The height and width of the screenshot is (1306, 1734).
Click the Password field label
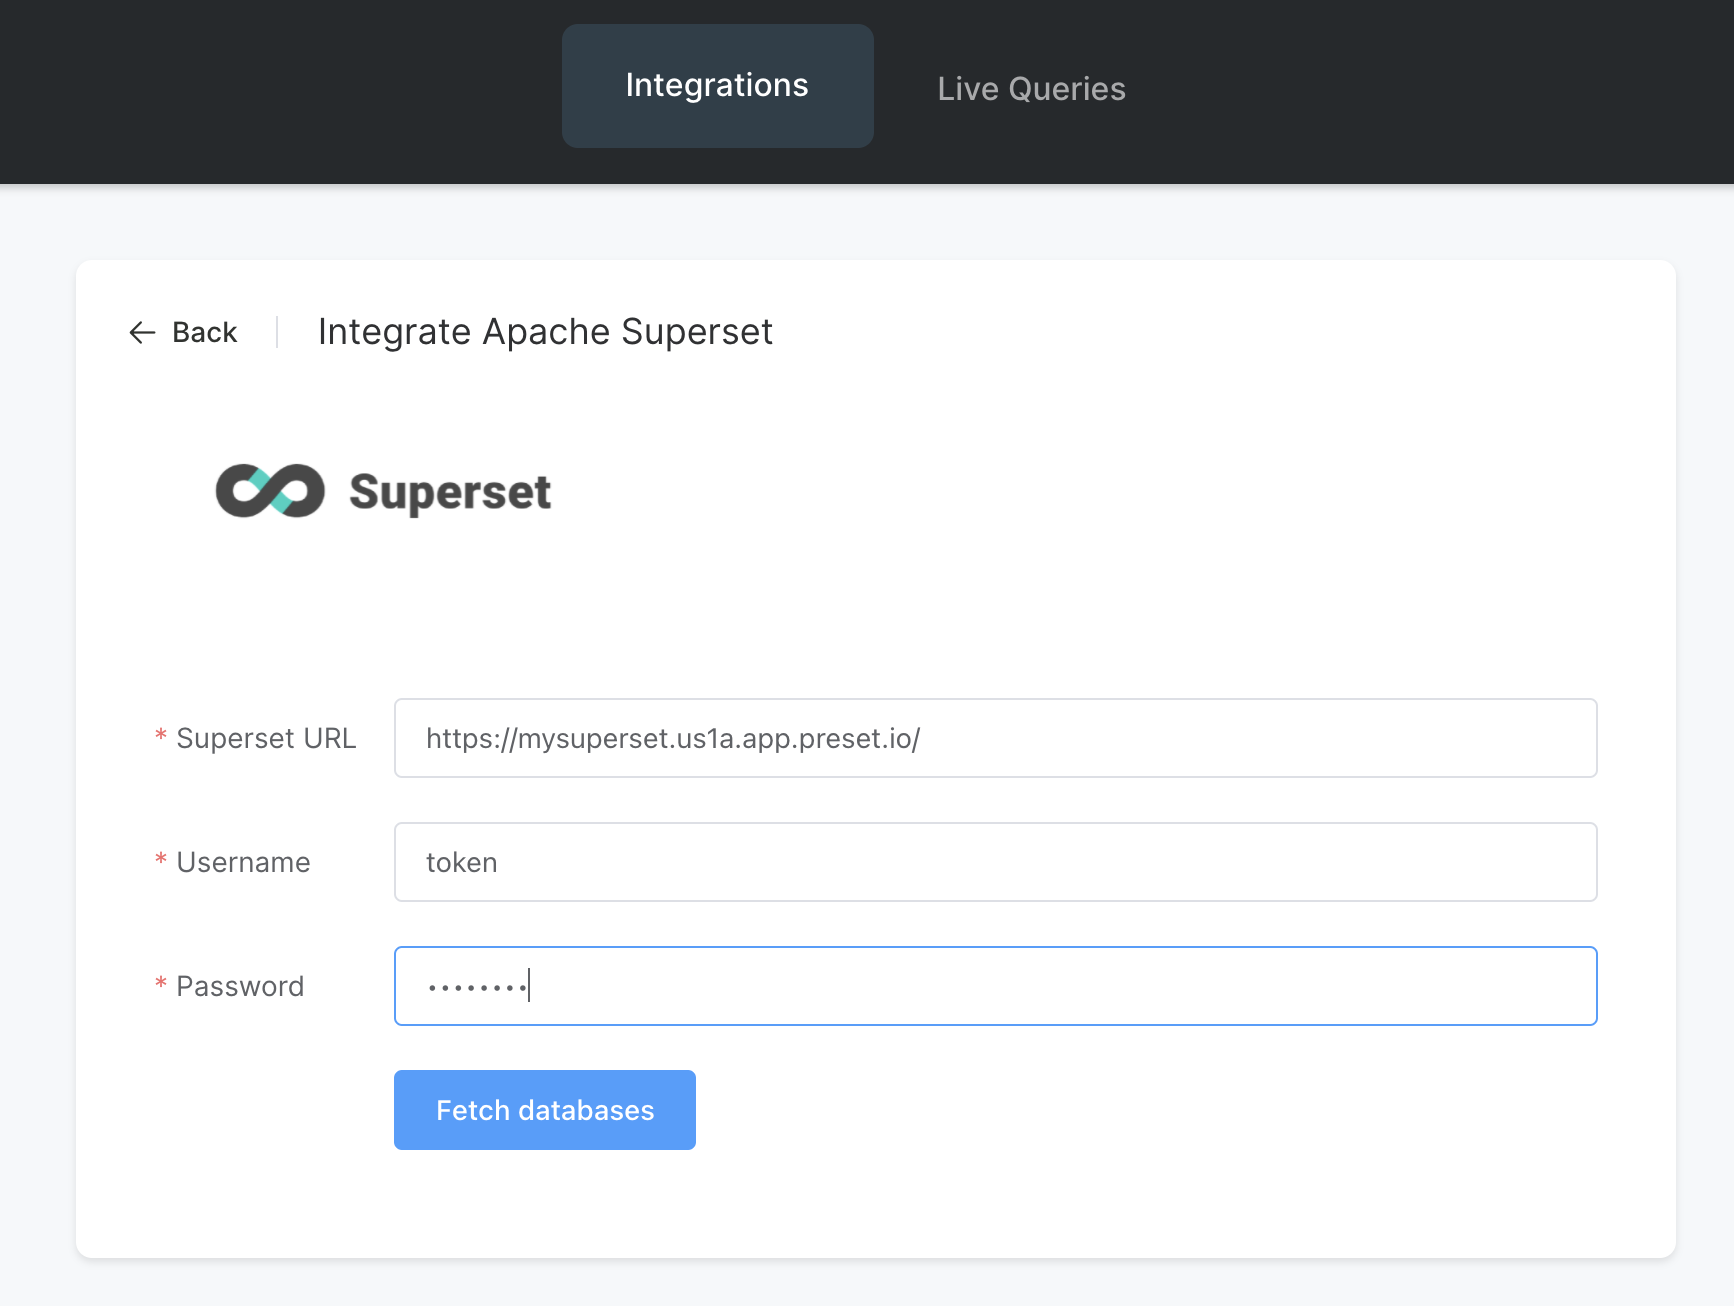(240, 986)
